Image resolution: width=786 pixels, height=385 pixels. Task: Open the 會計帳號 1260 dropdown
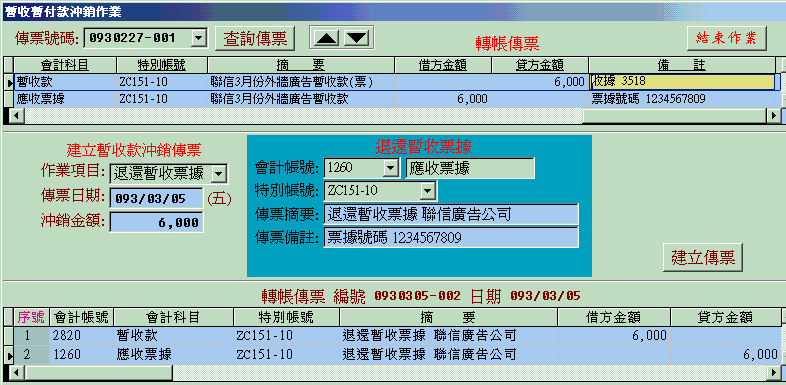[x=390, y=168]
